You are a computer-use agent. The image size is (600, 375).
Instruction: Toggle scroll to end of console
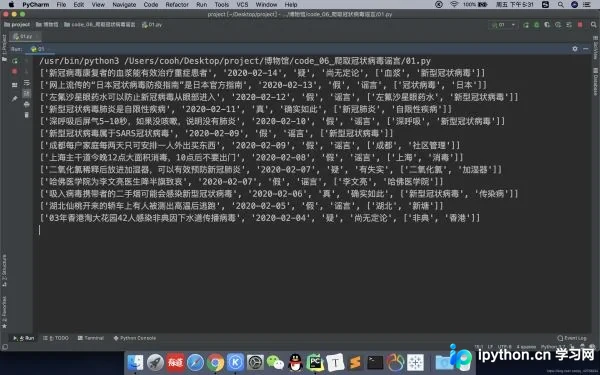coord(26,93)
